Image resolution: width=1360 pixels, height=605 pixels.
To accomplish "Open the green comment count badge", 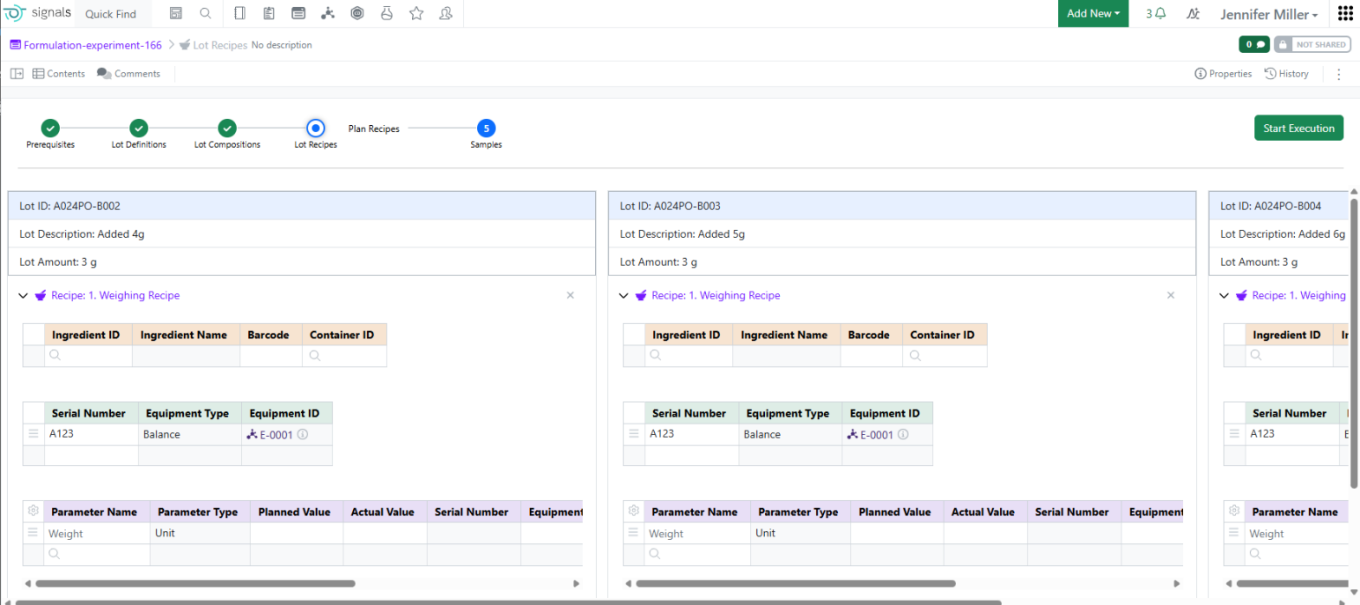I will 1253,45.
